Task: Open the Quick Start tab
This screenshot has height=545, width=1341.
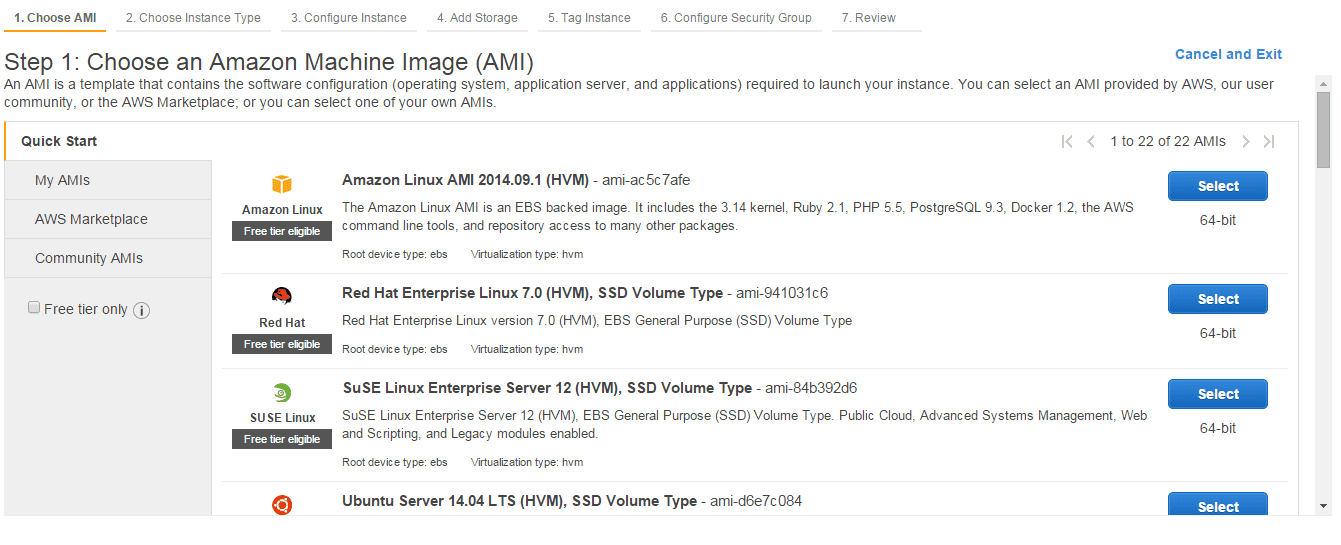Action: click(59, 141)
